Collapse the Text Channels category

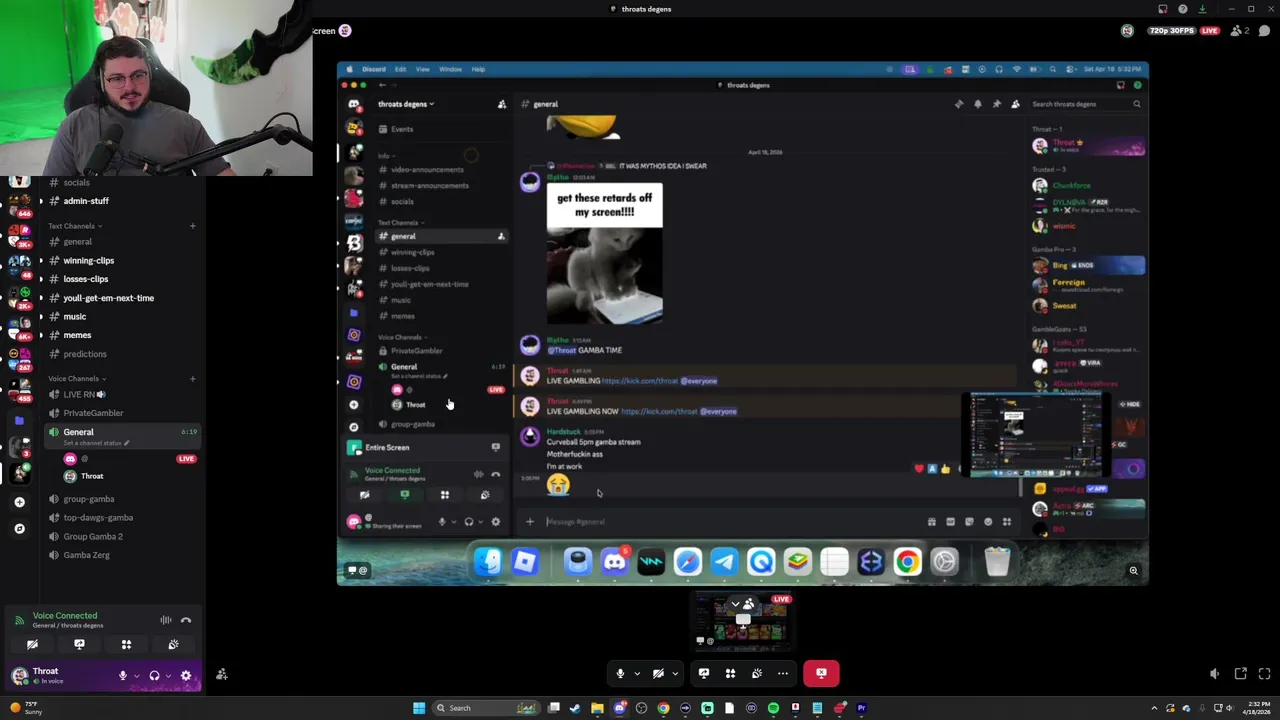(77, 226)
